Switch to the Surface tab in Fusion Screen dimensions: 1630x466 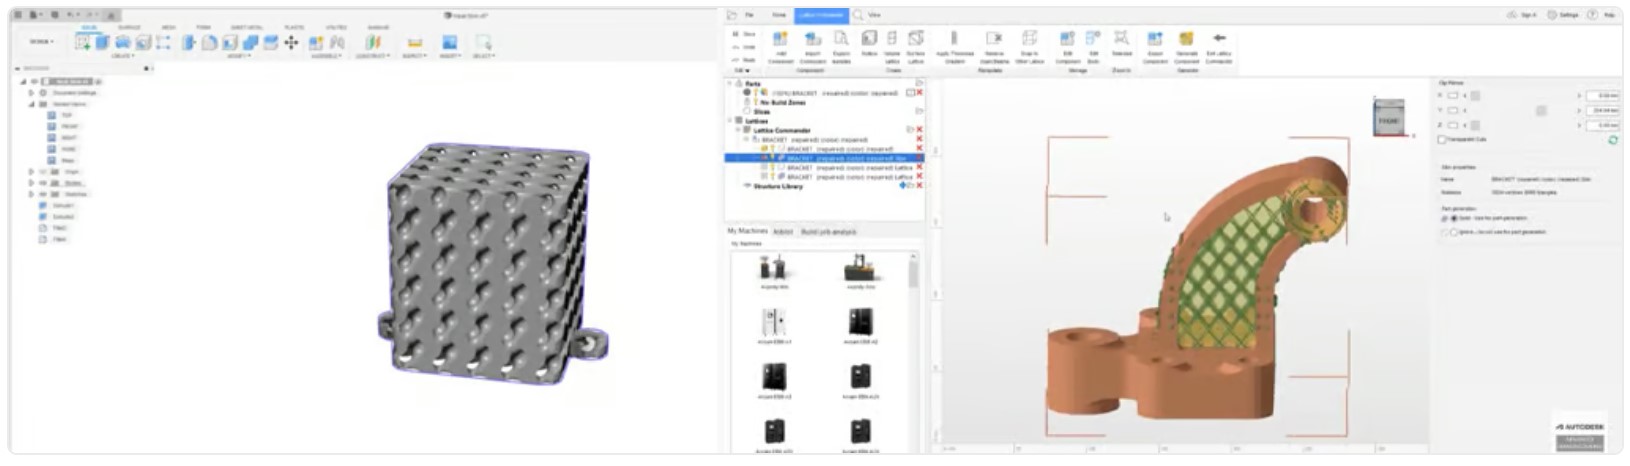pos(129,28)
